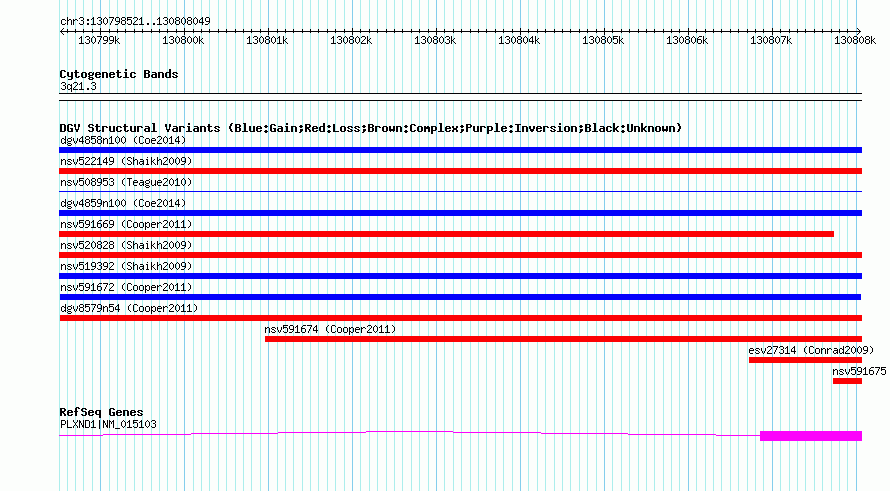Open dgv8579n54 (Cooper2011) variant label
The height and width of the screenshot is (491, 890).
pyautogui.click(x=129, y=308)
